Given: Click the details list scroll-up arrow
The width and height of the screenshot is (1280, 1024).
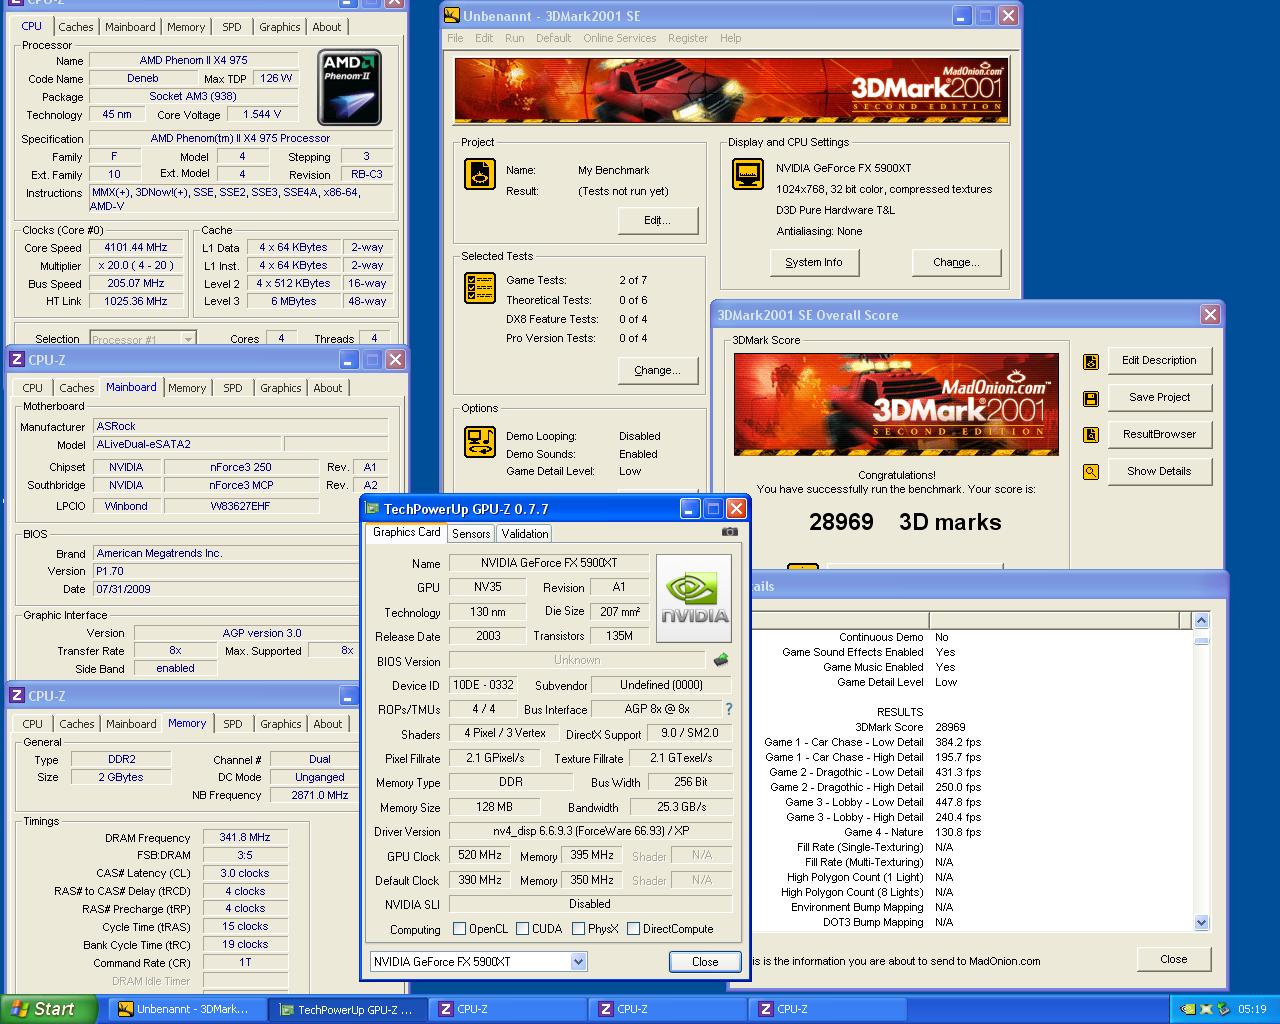Looking at the screenshot, I should click(x=1202, y=620).
